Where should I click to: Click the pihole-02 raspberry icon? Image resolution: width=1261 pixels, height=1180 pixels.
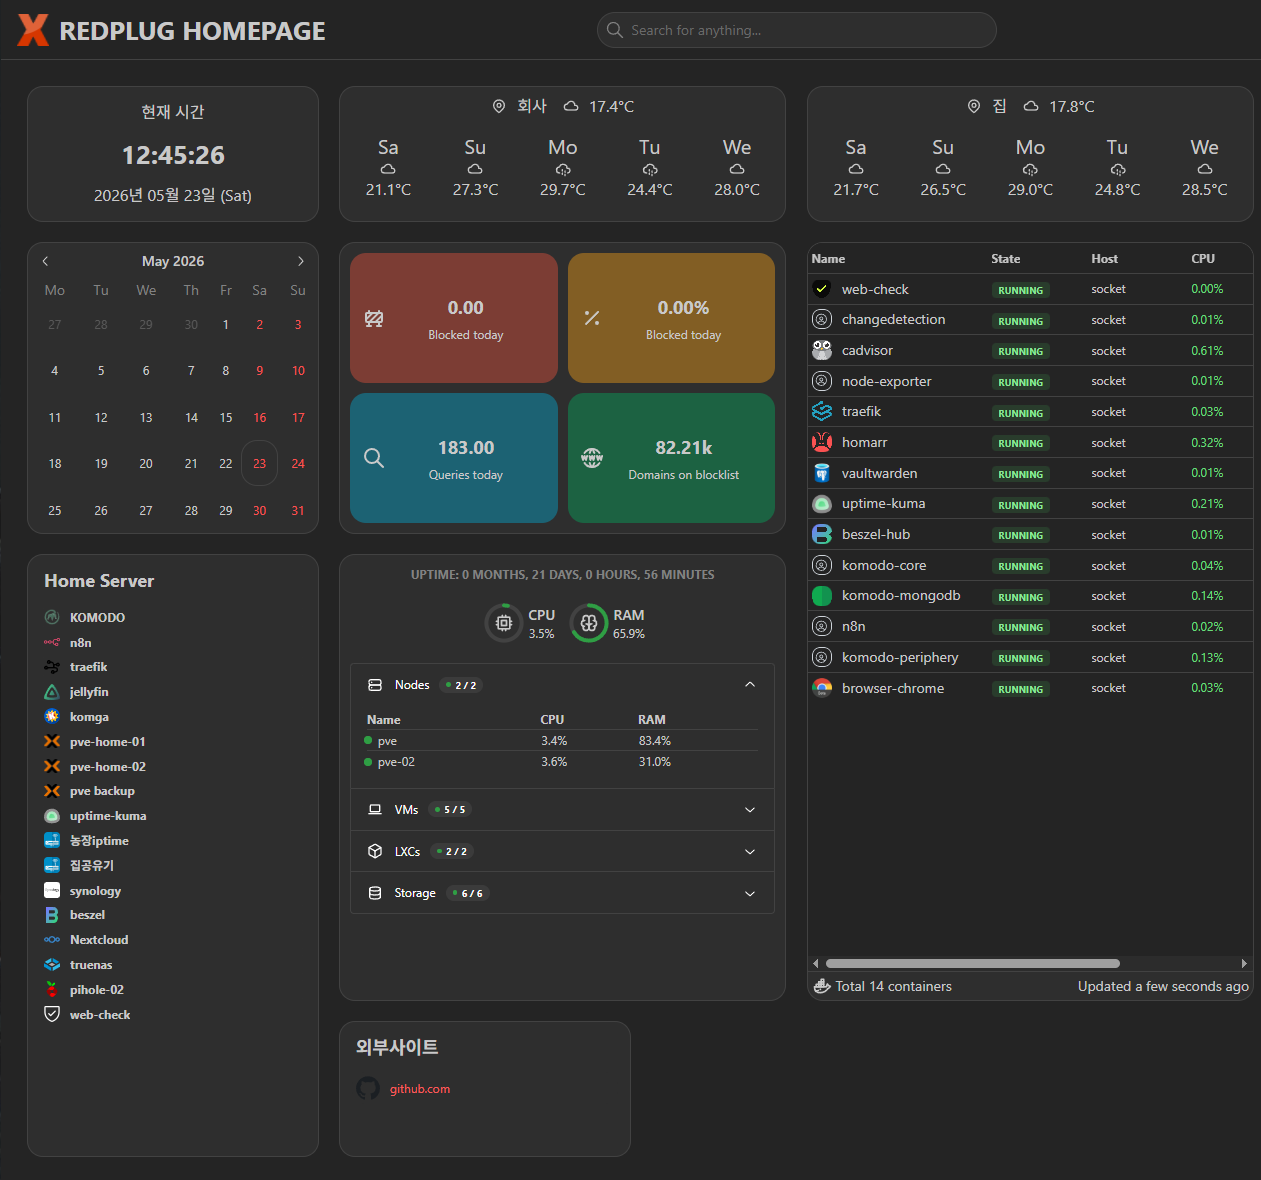(x=52, y=989)
